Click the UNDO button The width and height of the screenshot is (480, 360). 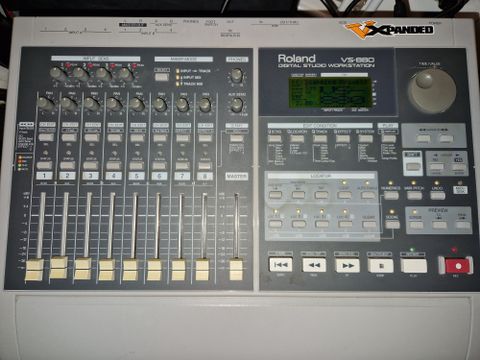(437, 195)
